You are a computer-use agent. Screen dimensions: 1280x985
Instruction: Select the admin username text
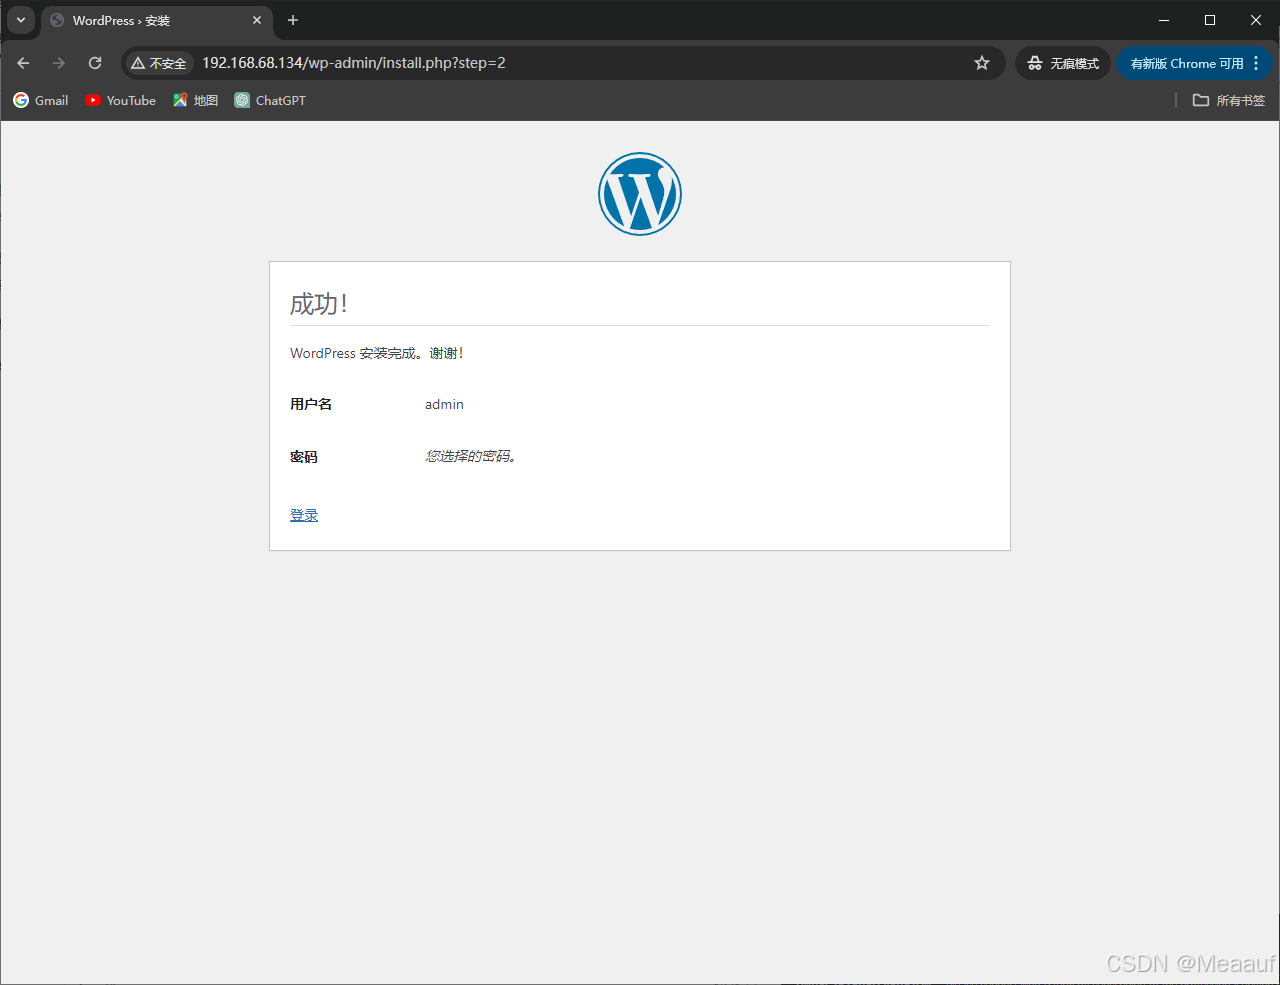coord(444,404)
